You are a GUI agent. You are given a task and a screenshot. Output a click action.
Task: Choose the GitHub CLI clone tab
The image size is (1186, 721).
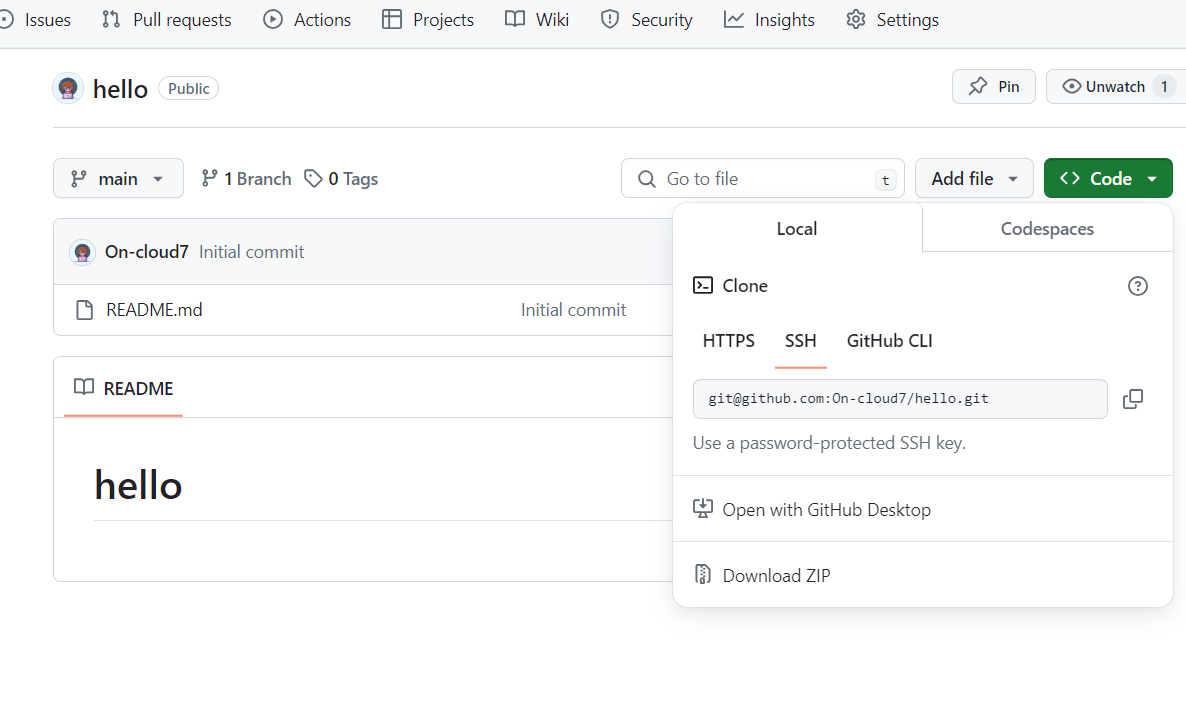[889, 341]
